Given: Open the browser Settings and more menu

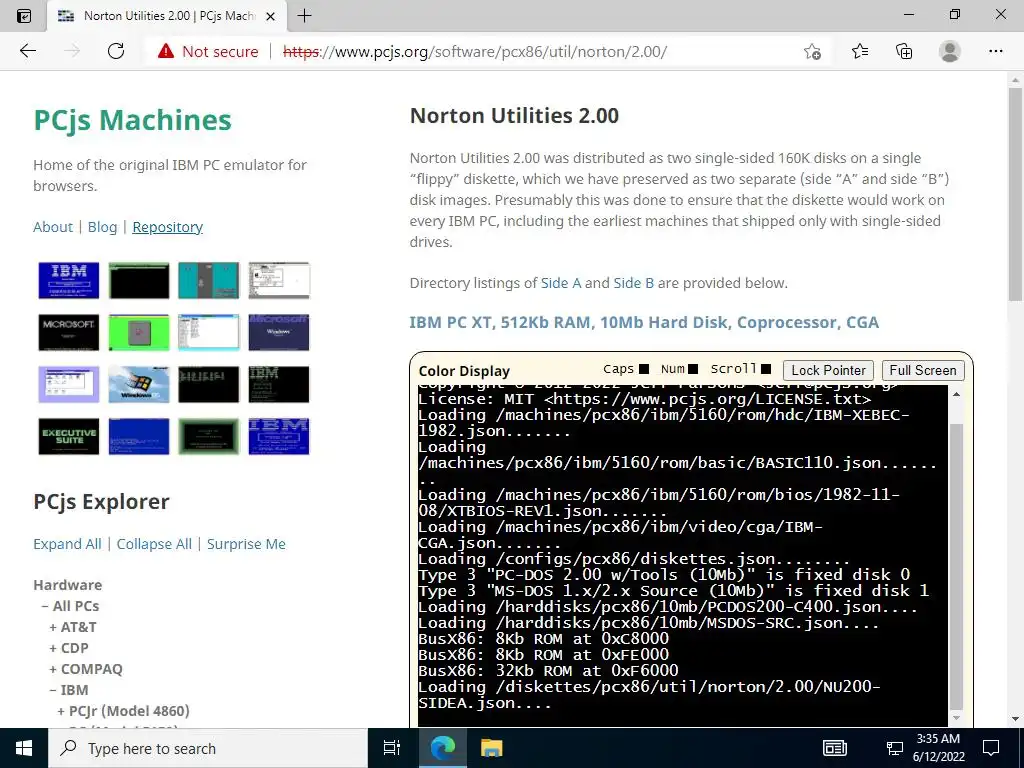Looking at the screenshot, I should 995,51.
